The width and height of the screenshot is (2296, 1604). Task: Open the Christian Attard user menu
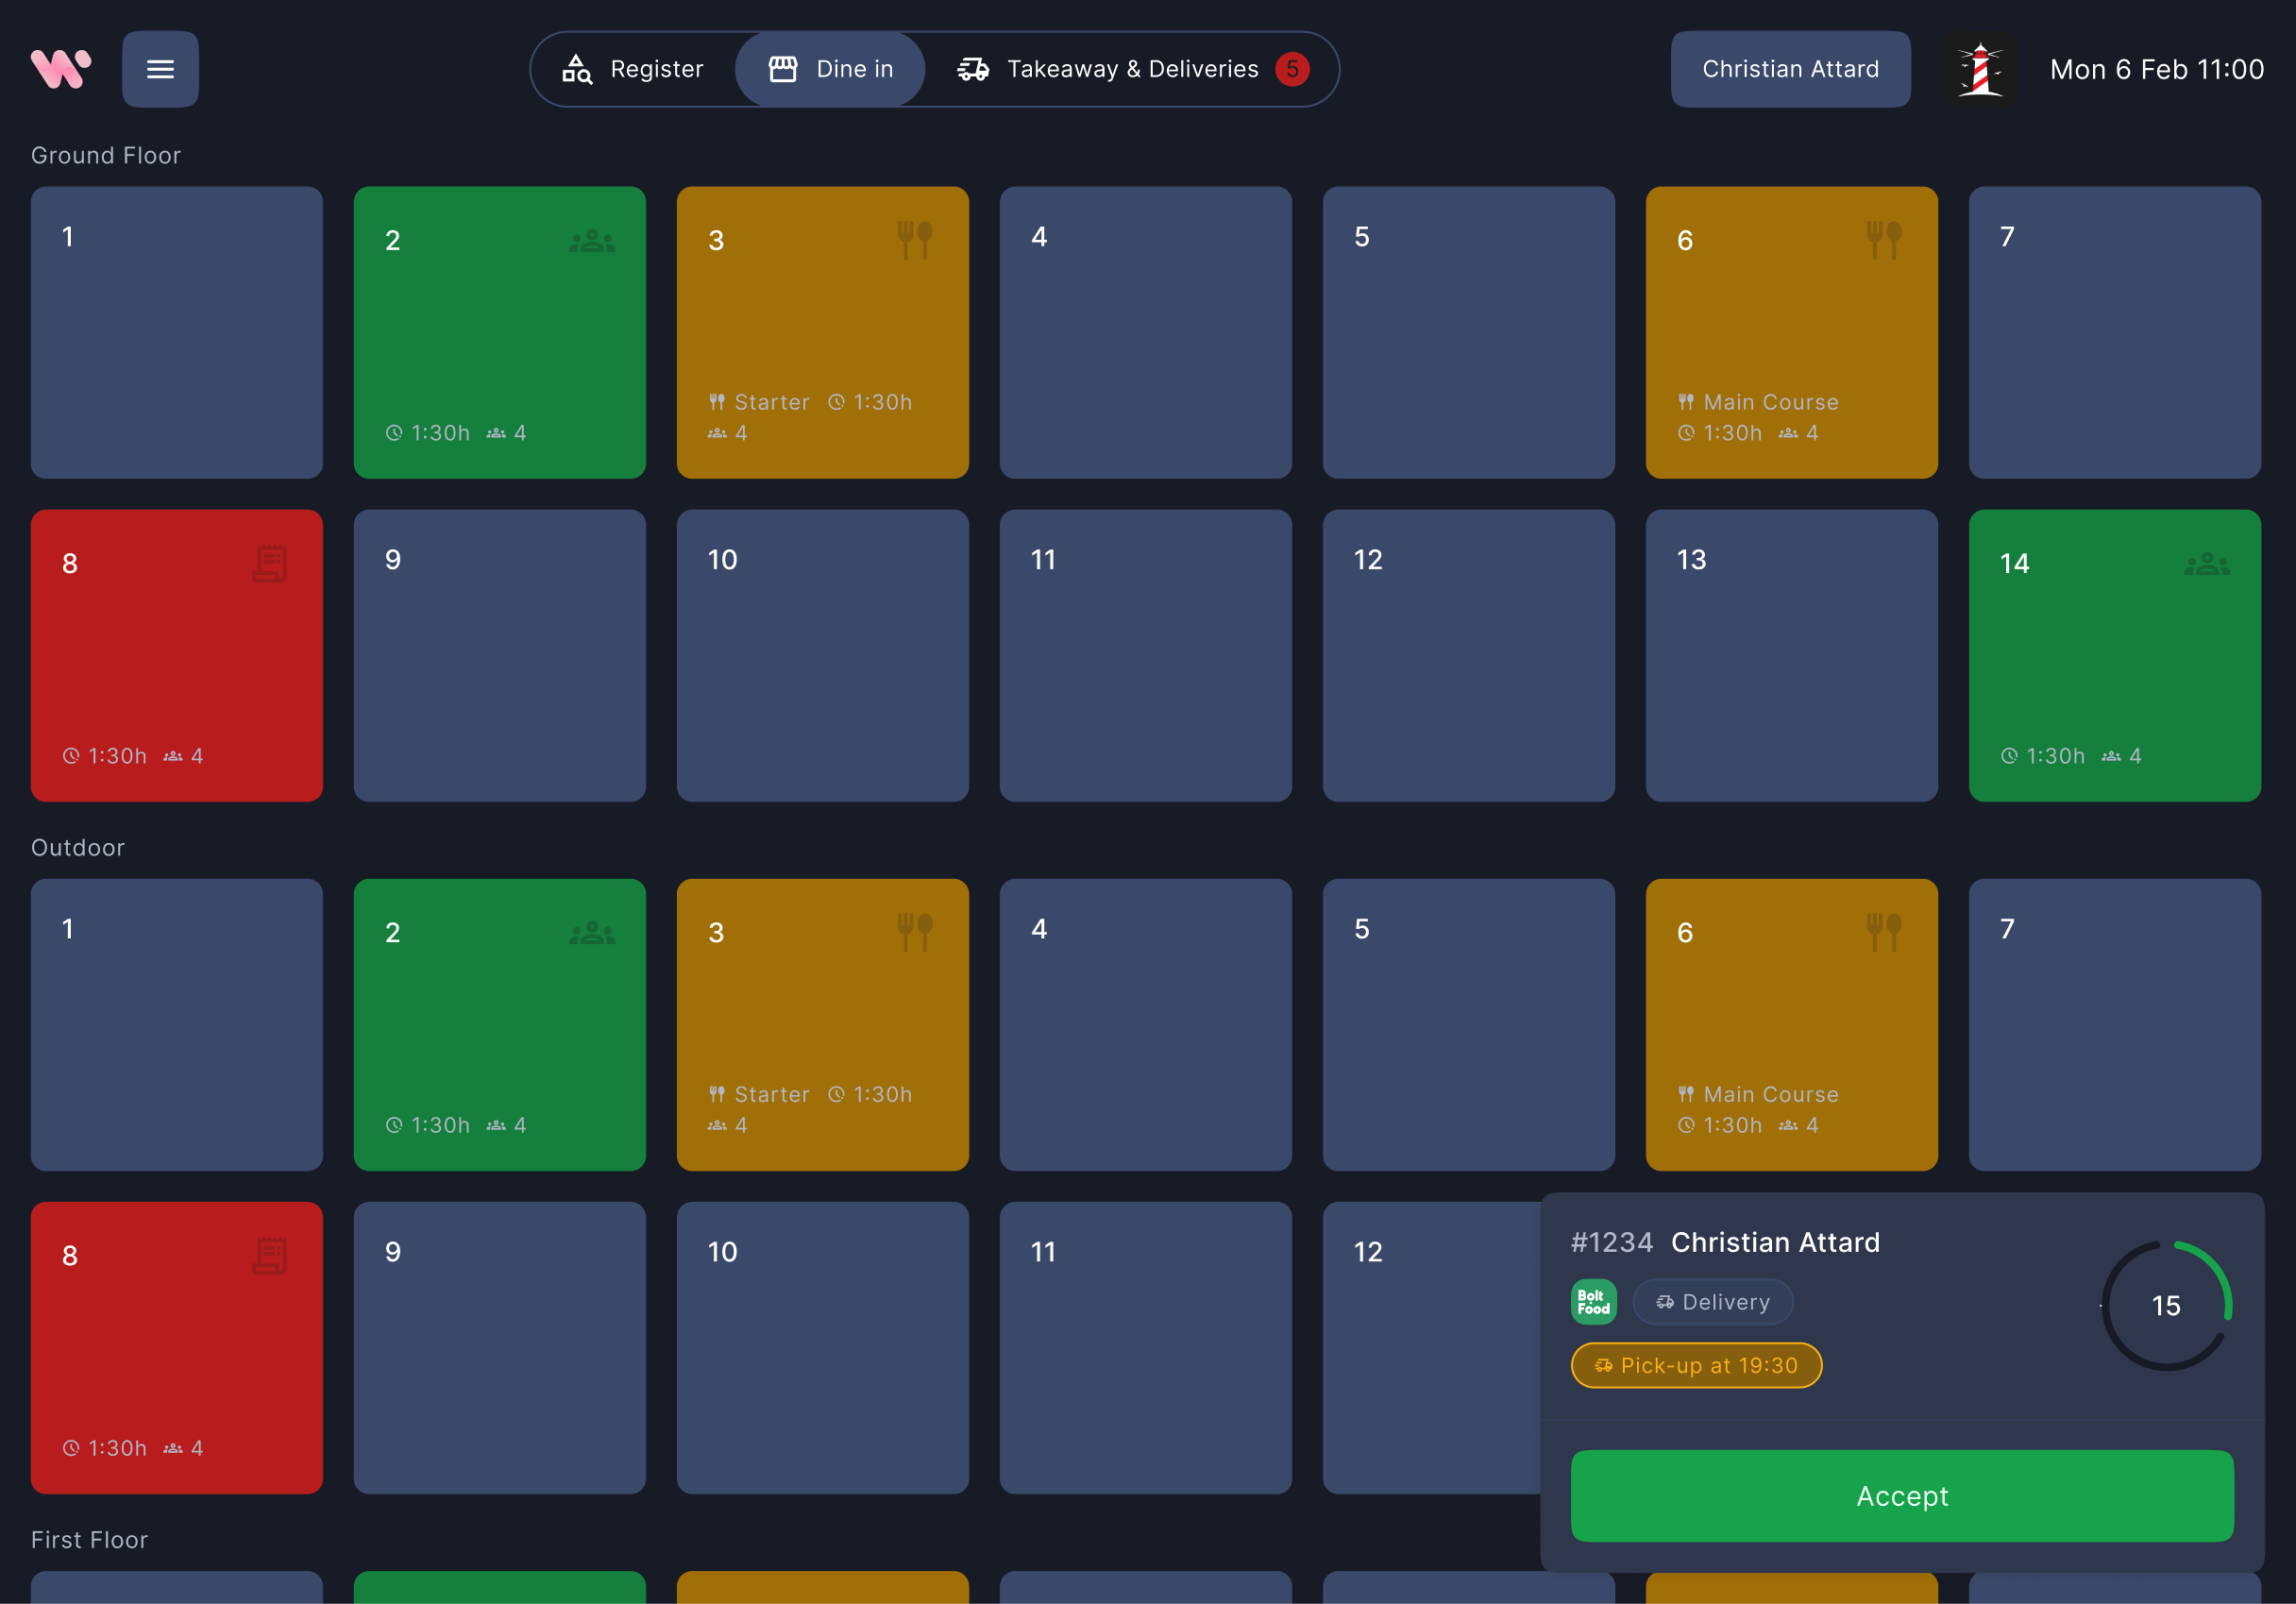[x=1790, y=68]
